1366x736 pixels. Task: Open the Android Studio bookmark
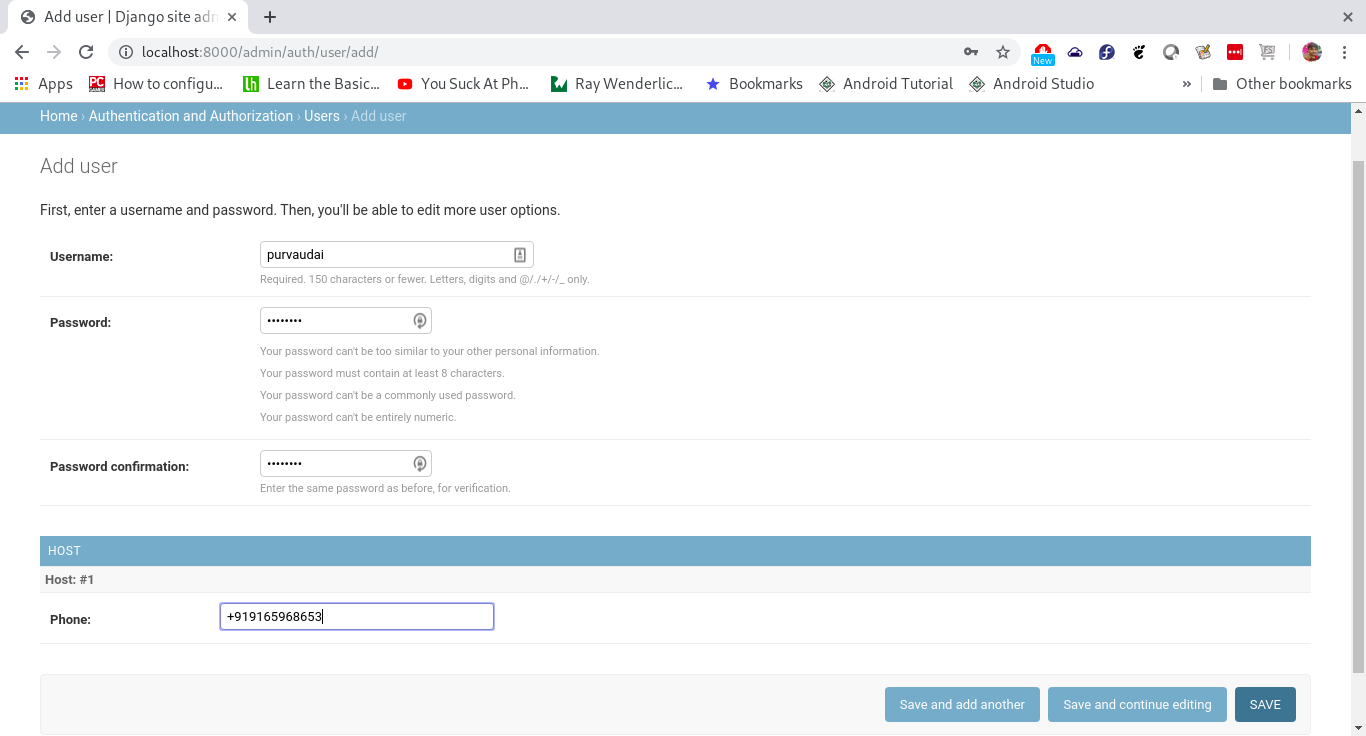[1032, 84]
